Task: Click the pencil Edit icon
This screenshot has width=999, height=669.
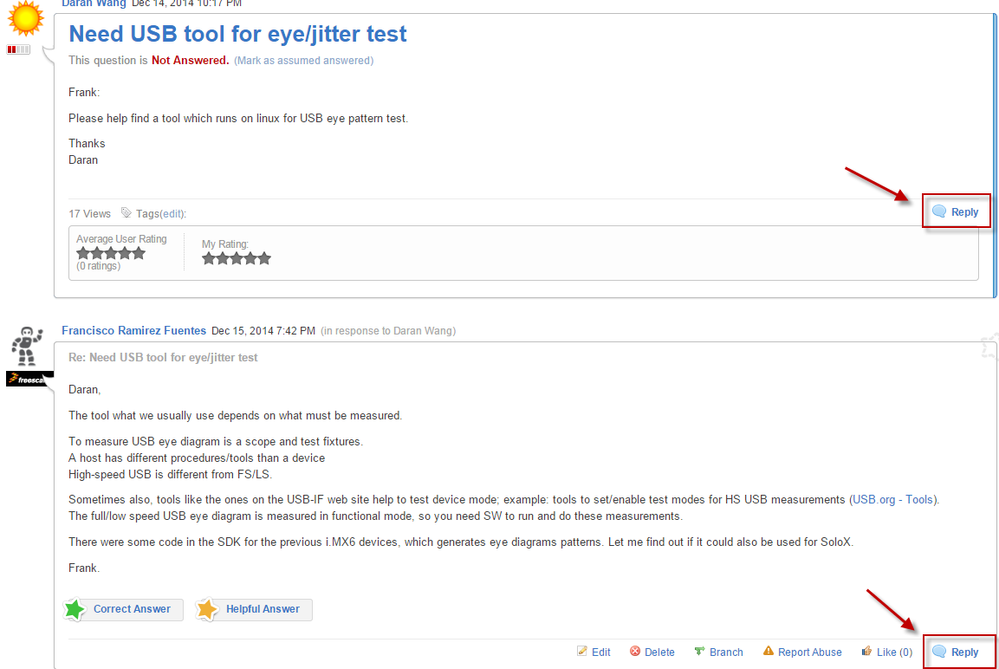Action: pyautogui.click(x=582, y=652)
